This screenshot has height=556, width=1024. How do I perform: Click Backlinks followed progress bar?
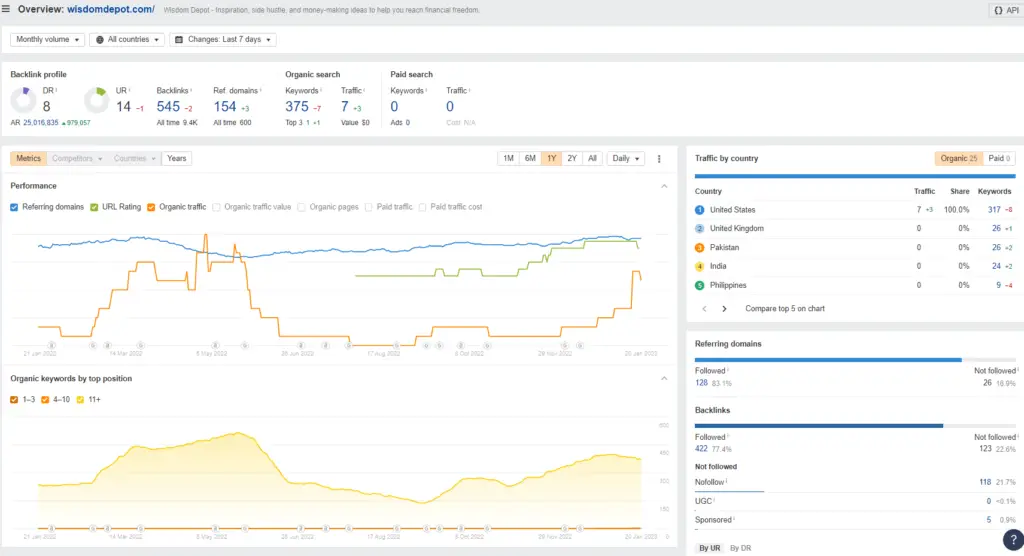click(x=819, y=426)
